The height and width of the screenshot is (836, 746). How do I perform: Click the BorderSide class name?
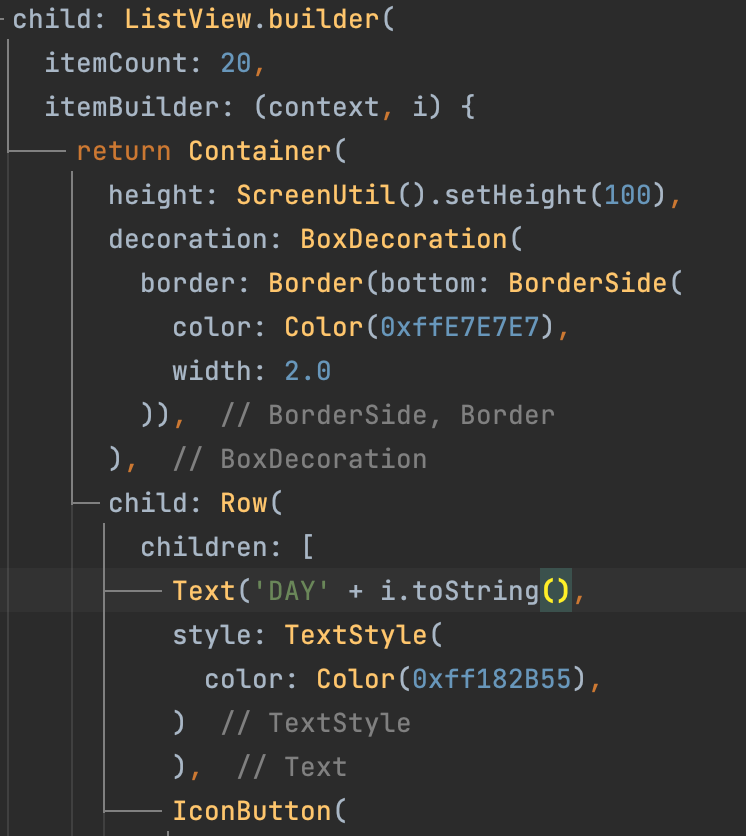pyautogui.click(x=588, y=283)
